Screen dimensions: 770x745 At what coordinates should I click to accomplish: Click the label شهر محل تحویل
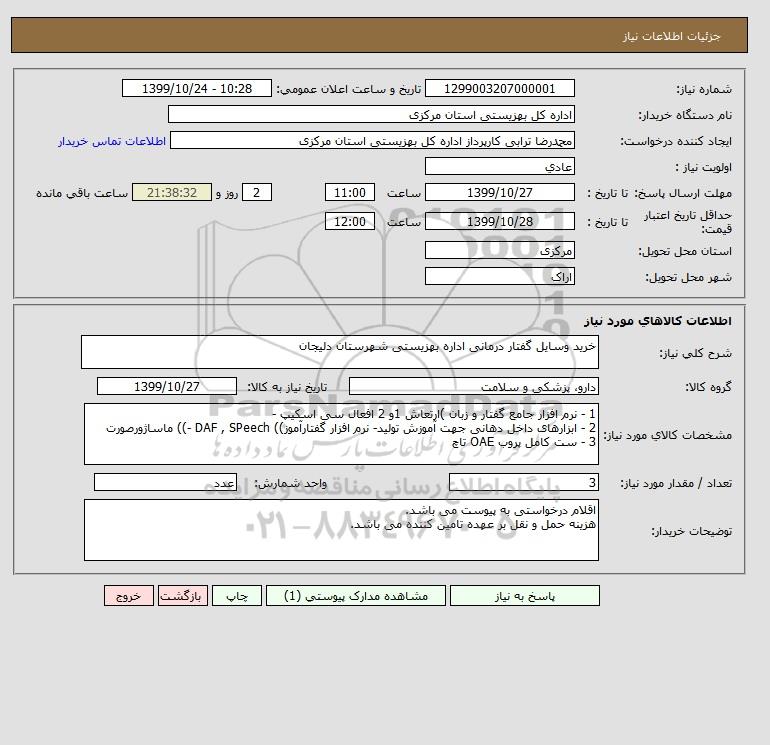pos(688,277)
